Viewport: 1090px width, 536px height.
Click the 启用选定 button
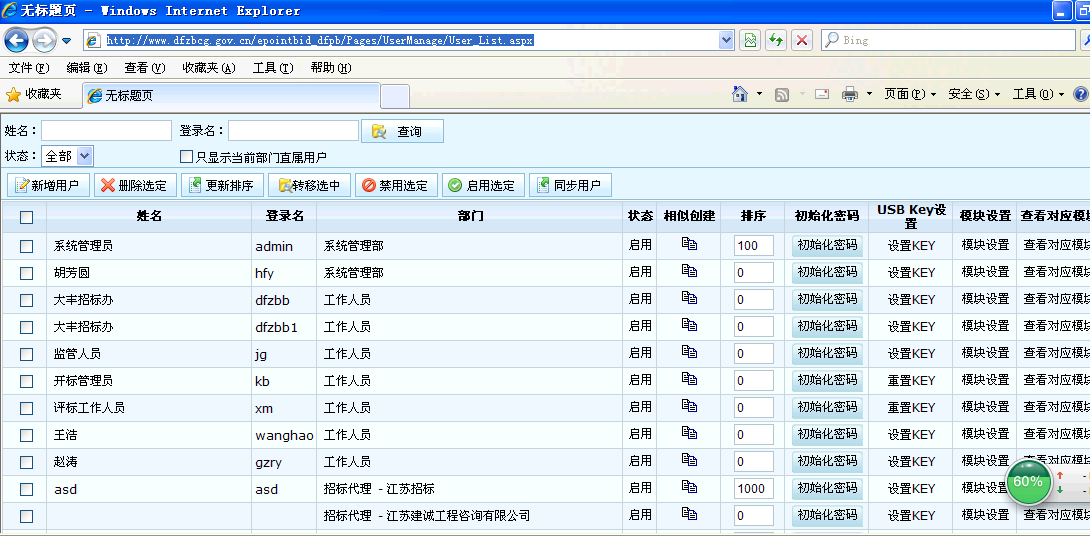pos(483,185)
